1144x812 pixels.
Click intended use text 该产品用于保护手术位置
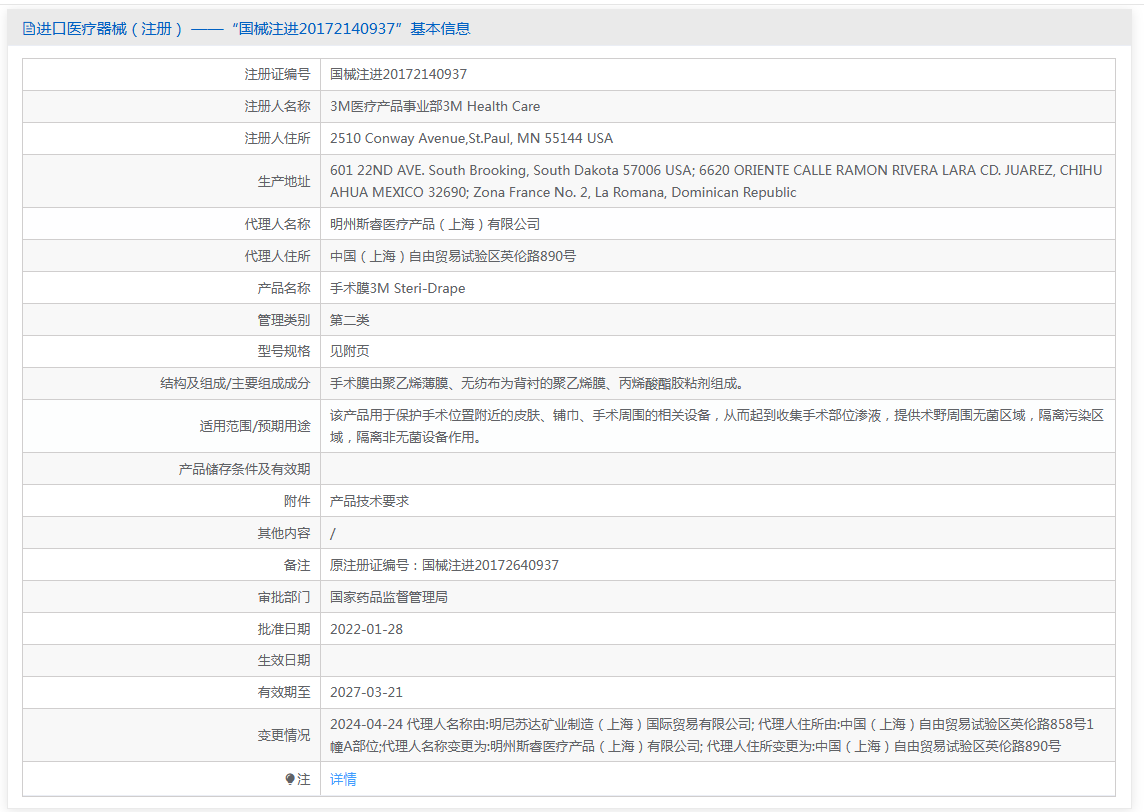click(x=716, y=426)
